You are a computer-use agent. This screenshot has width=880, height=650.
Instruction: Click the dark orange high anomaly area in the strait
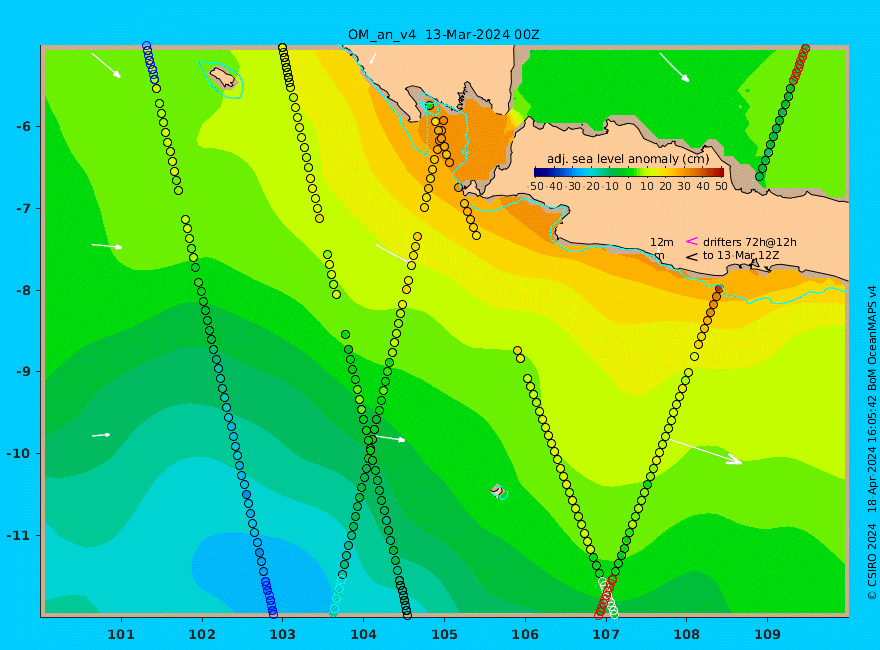pyautogui.click(x=485, y=140)
